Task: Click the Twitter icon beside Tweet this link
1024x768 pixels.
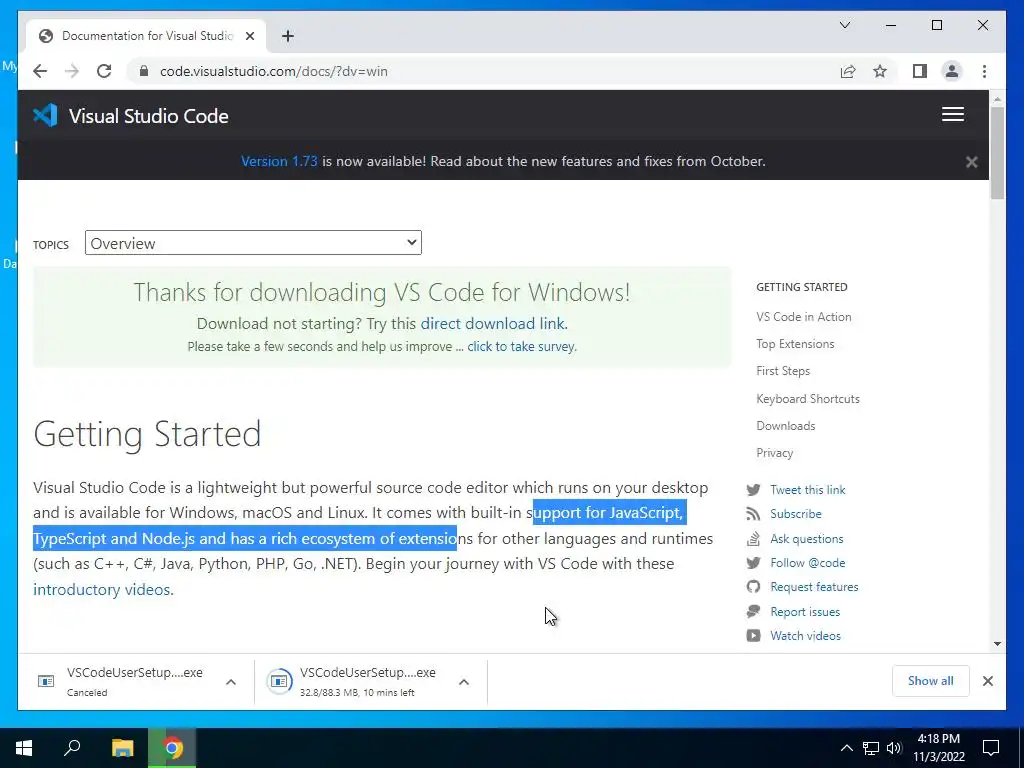Action: pos(753,490)
